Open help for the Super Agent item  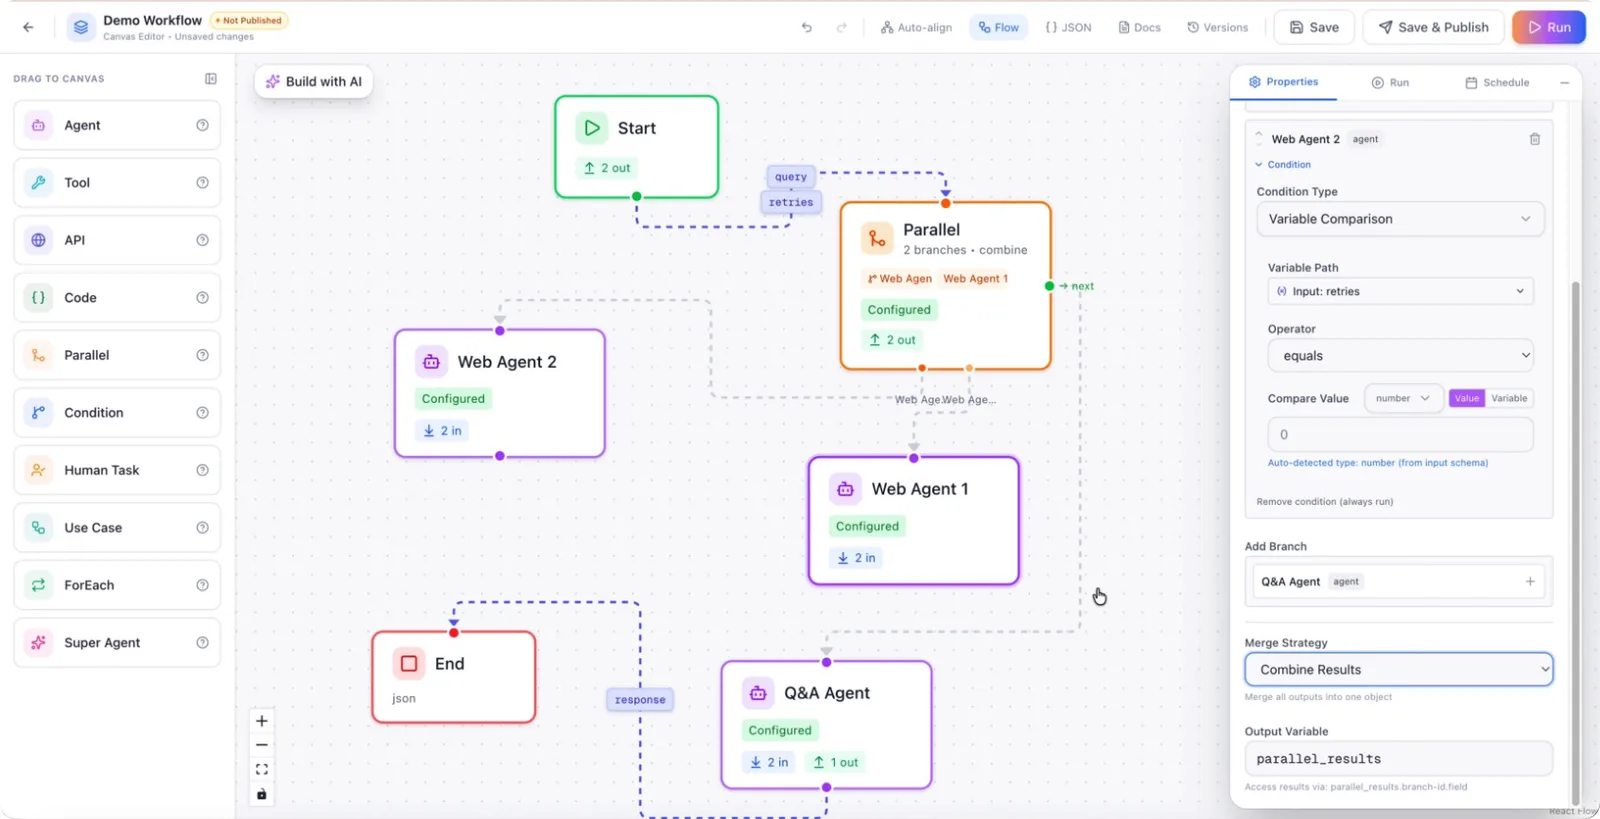pyautogui.click(x=202, y=642)
